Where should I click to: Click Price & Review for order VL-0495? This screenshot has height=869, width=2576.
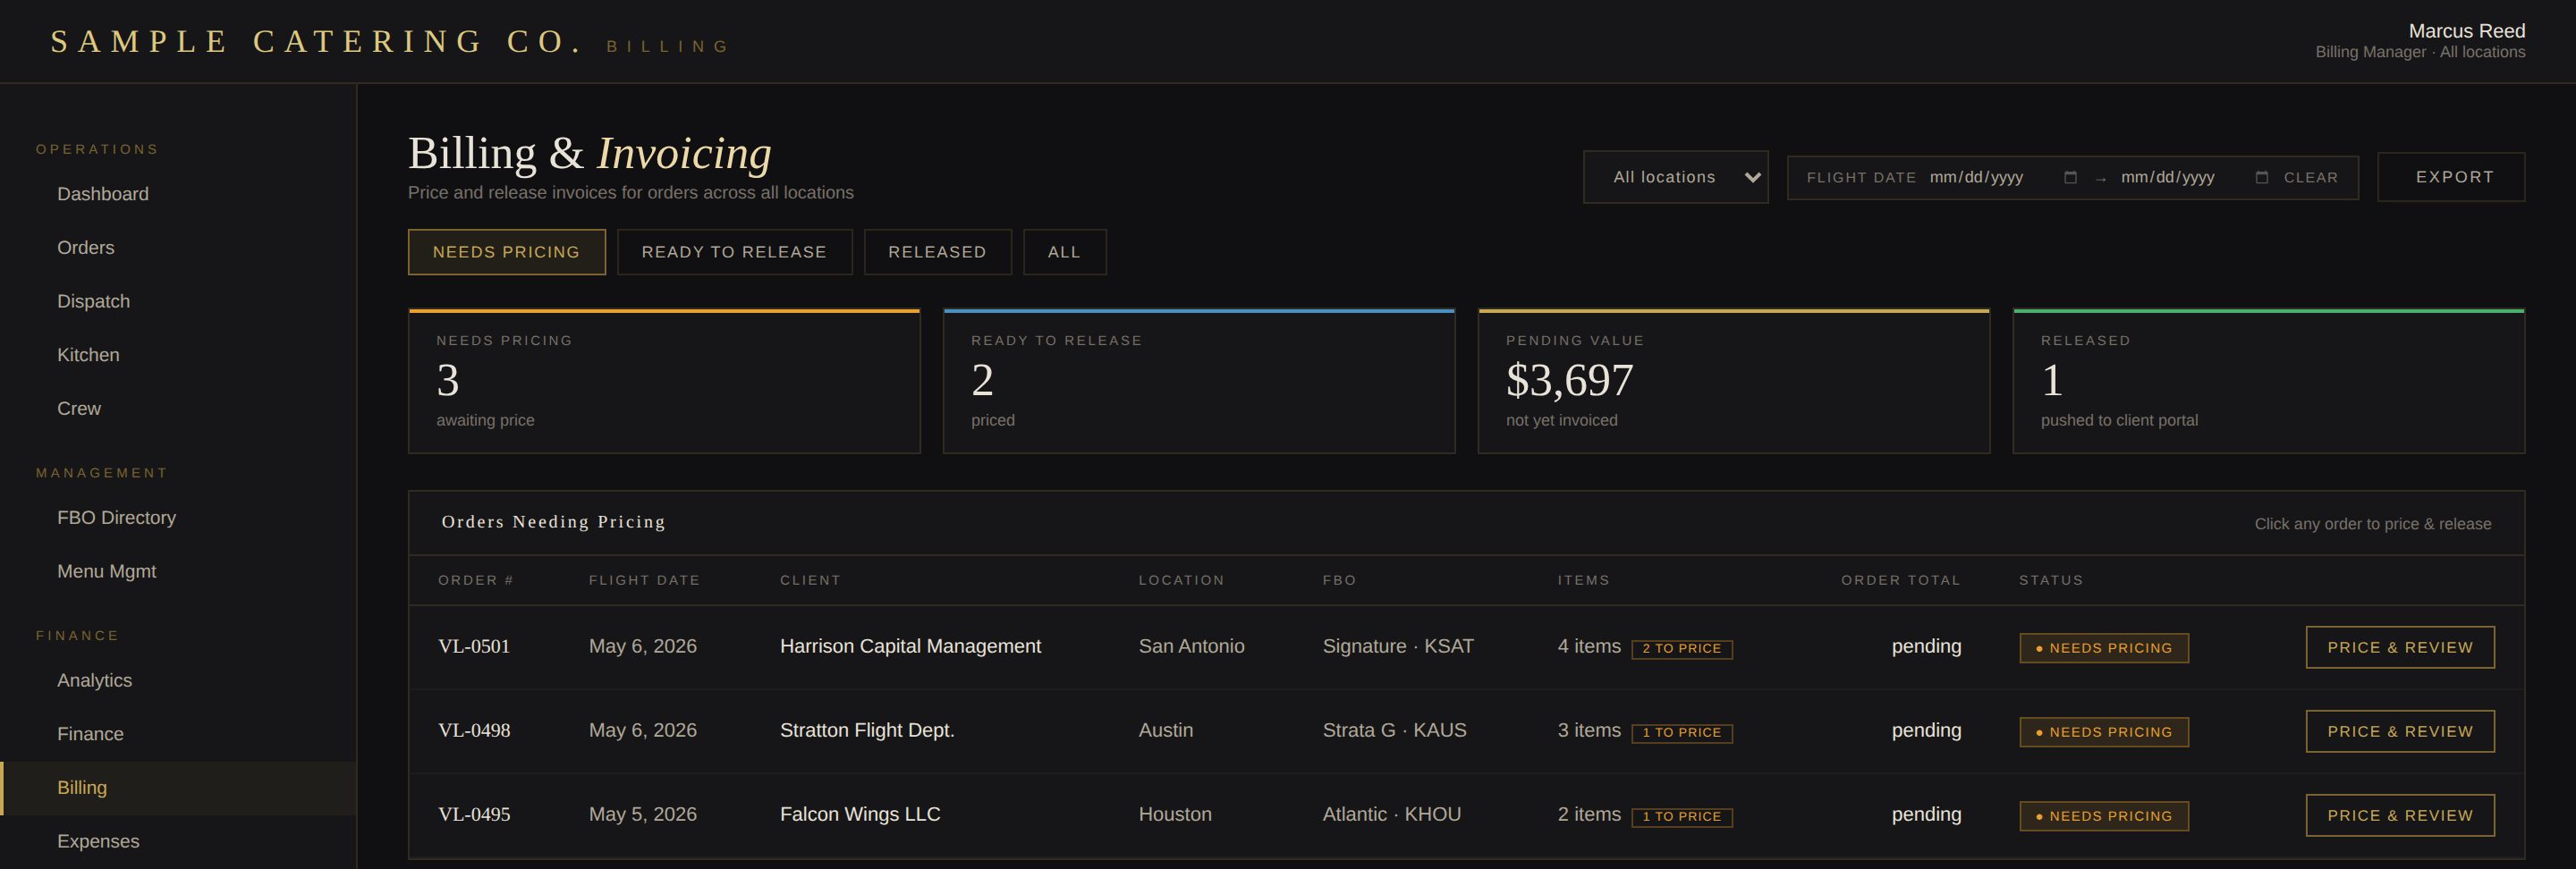click(x=2399, y=815)
